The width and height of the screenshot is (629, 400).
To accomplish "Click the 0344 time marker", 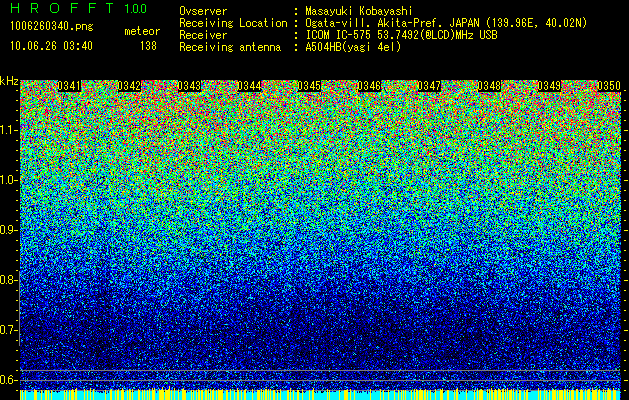I will (250, 86).
